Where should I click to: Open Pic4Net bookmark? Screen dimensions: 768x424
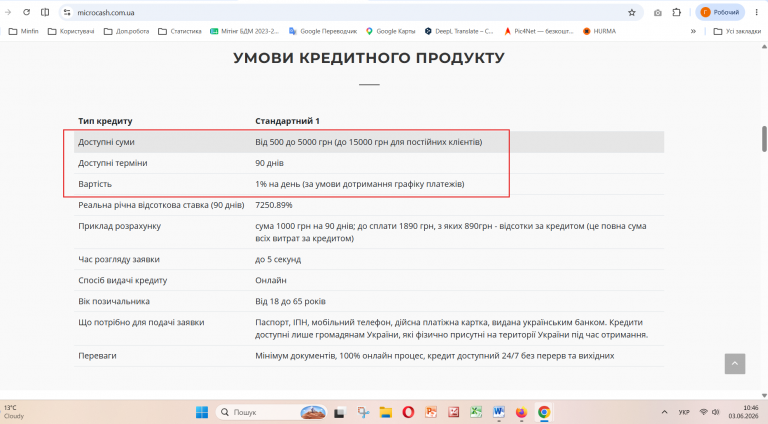(x=538, y=31)
